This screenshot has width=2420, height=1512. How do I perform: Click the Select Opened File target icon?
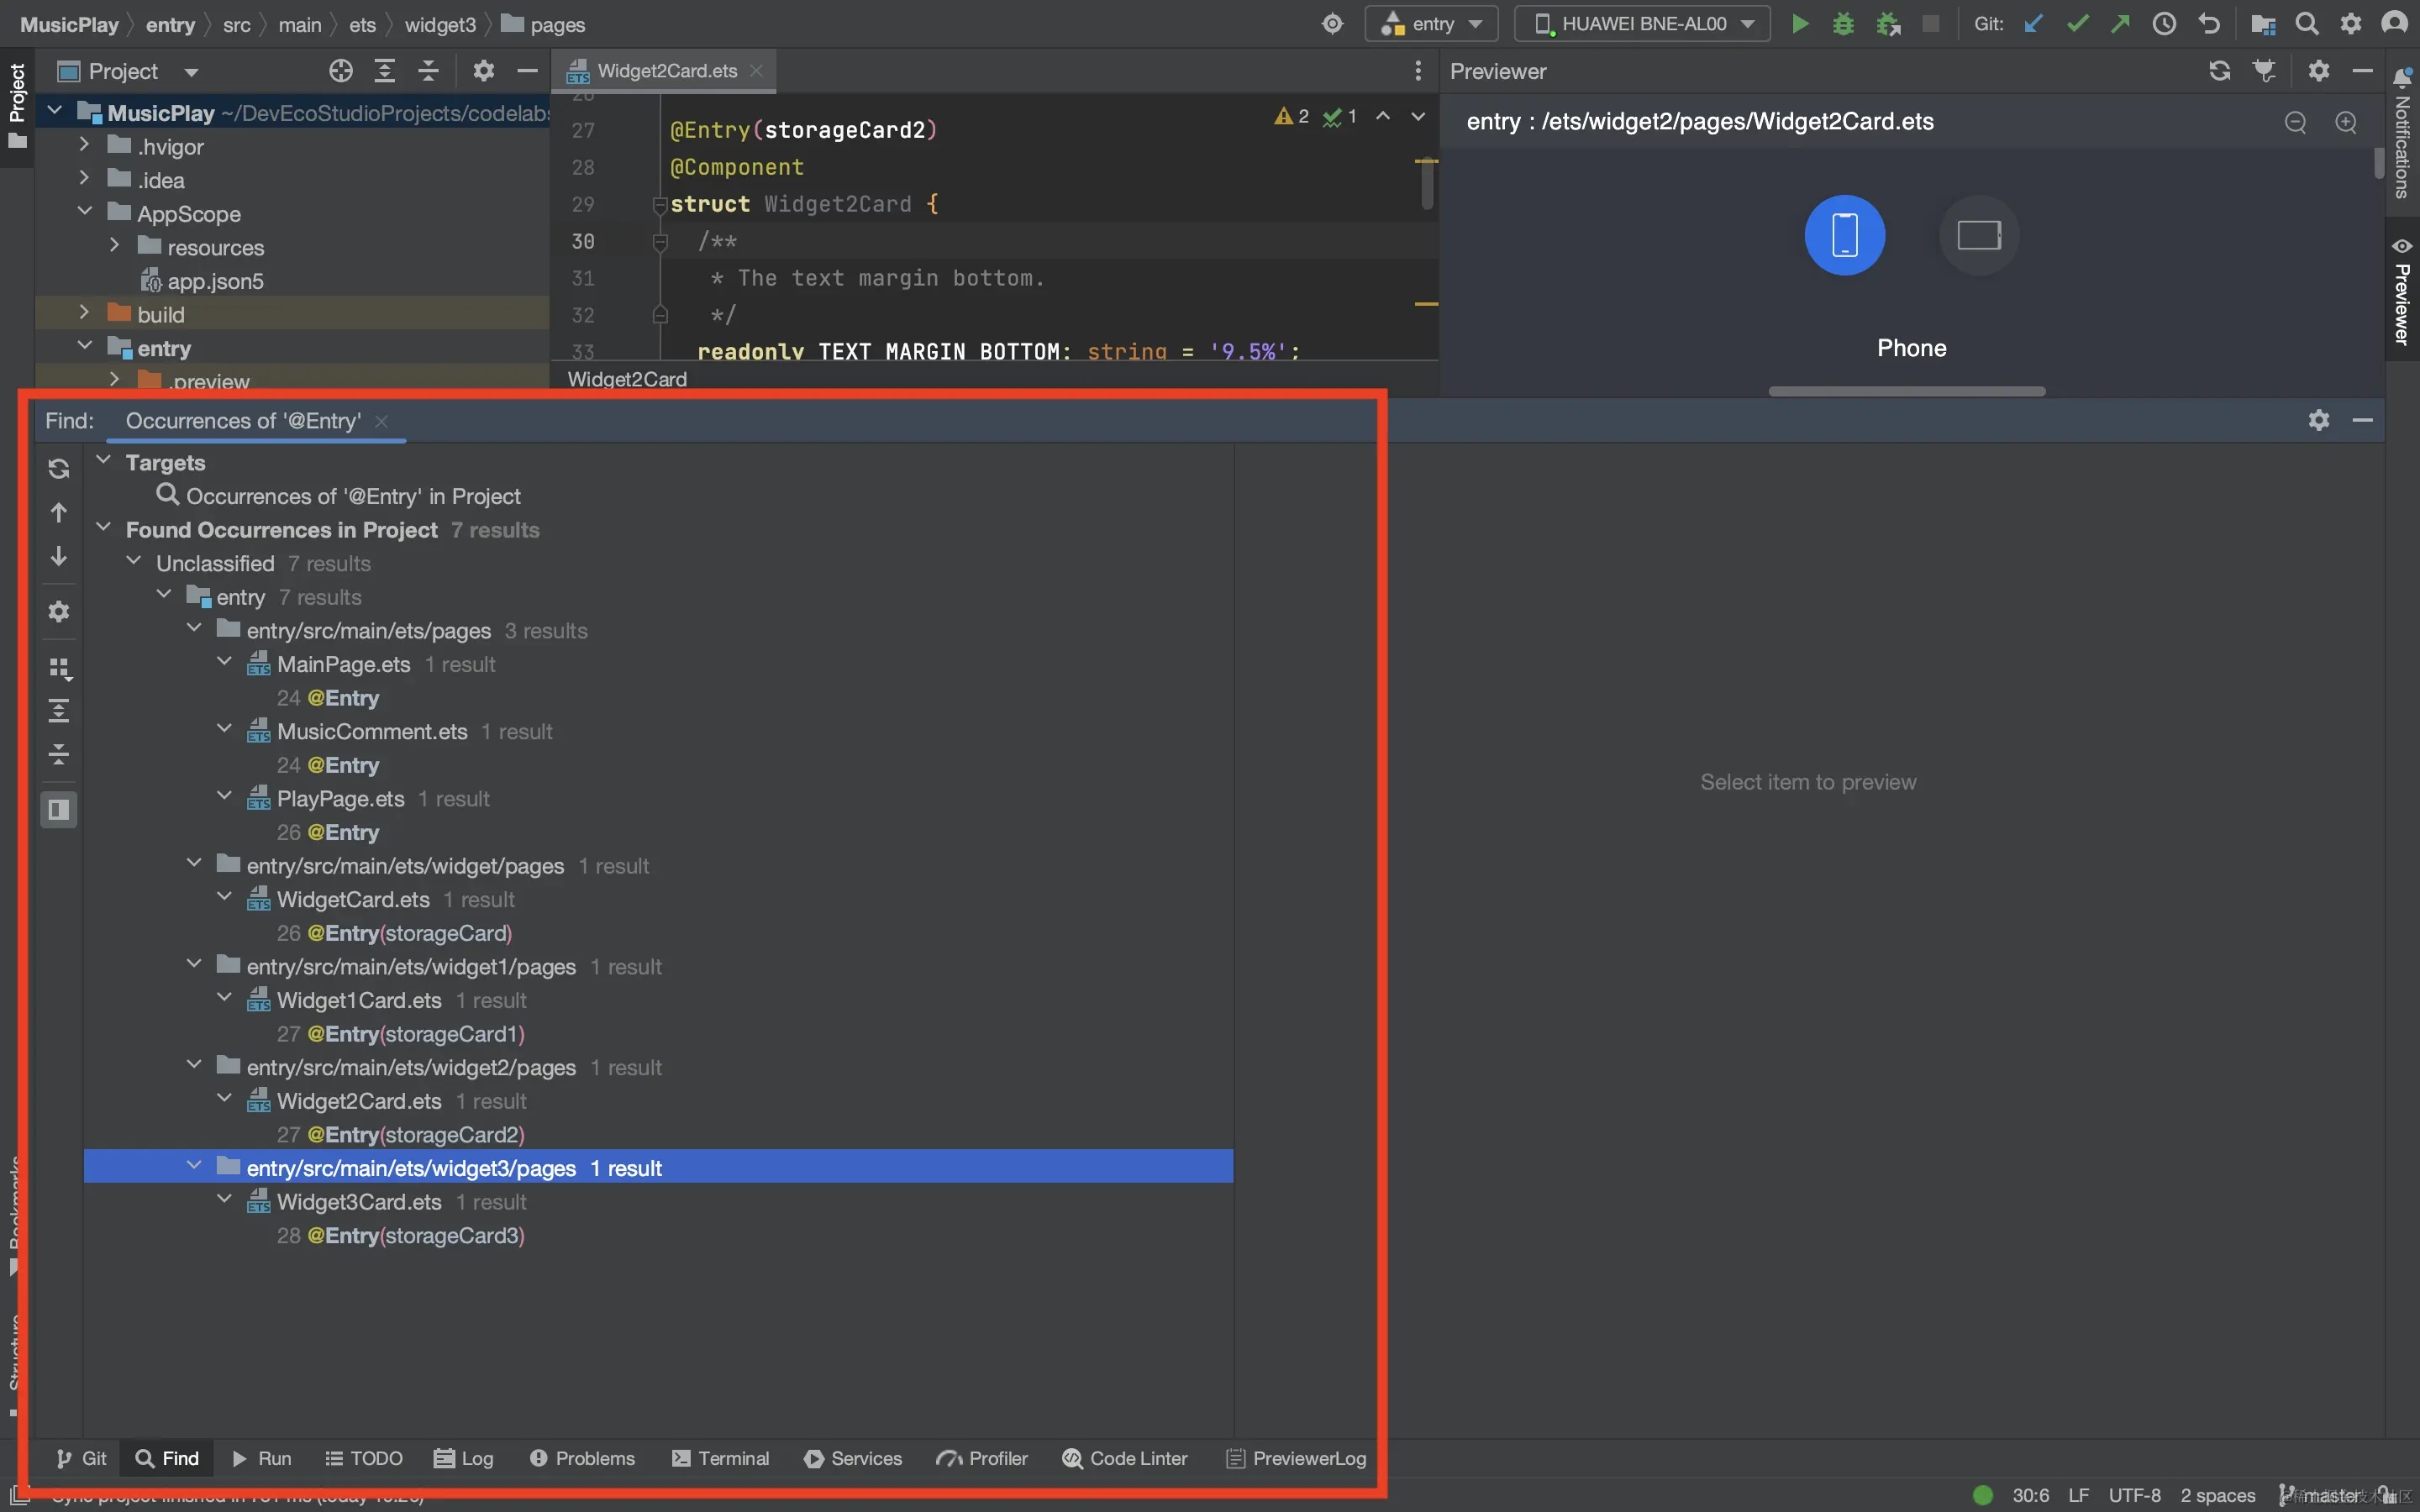[x=341, y=71]
